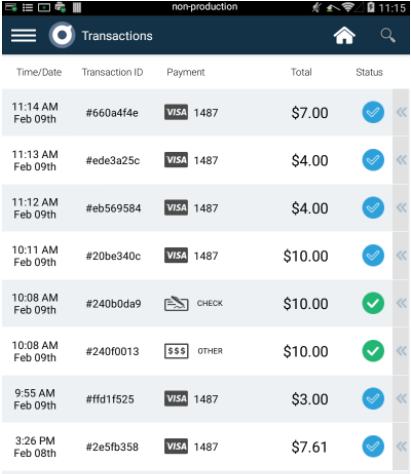Image resolution: width=411 pixels, height=474 pixels.
Task: Tap green status checkmark on CHECK transaction
Action: (373, 303)
